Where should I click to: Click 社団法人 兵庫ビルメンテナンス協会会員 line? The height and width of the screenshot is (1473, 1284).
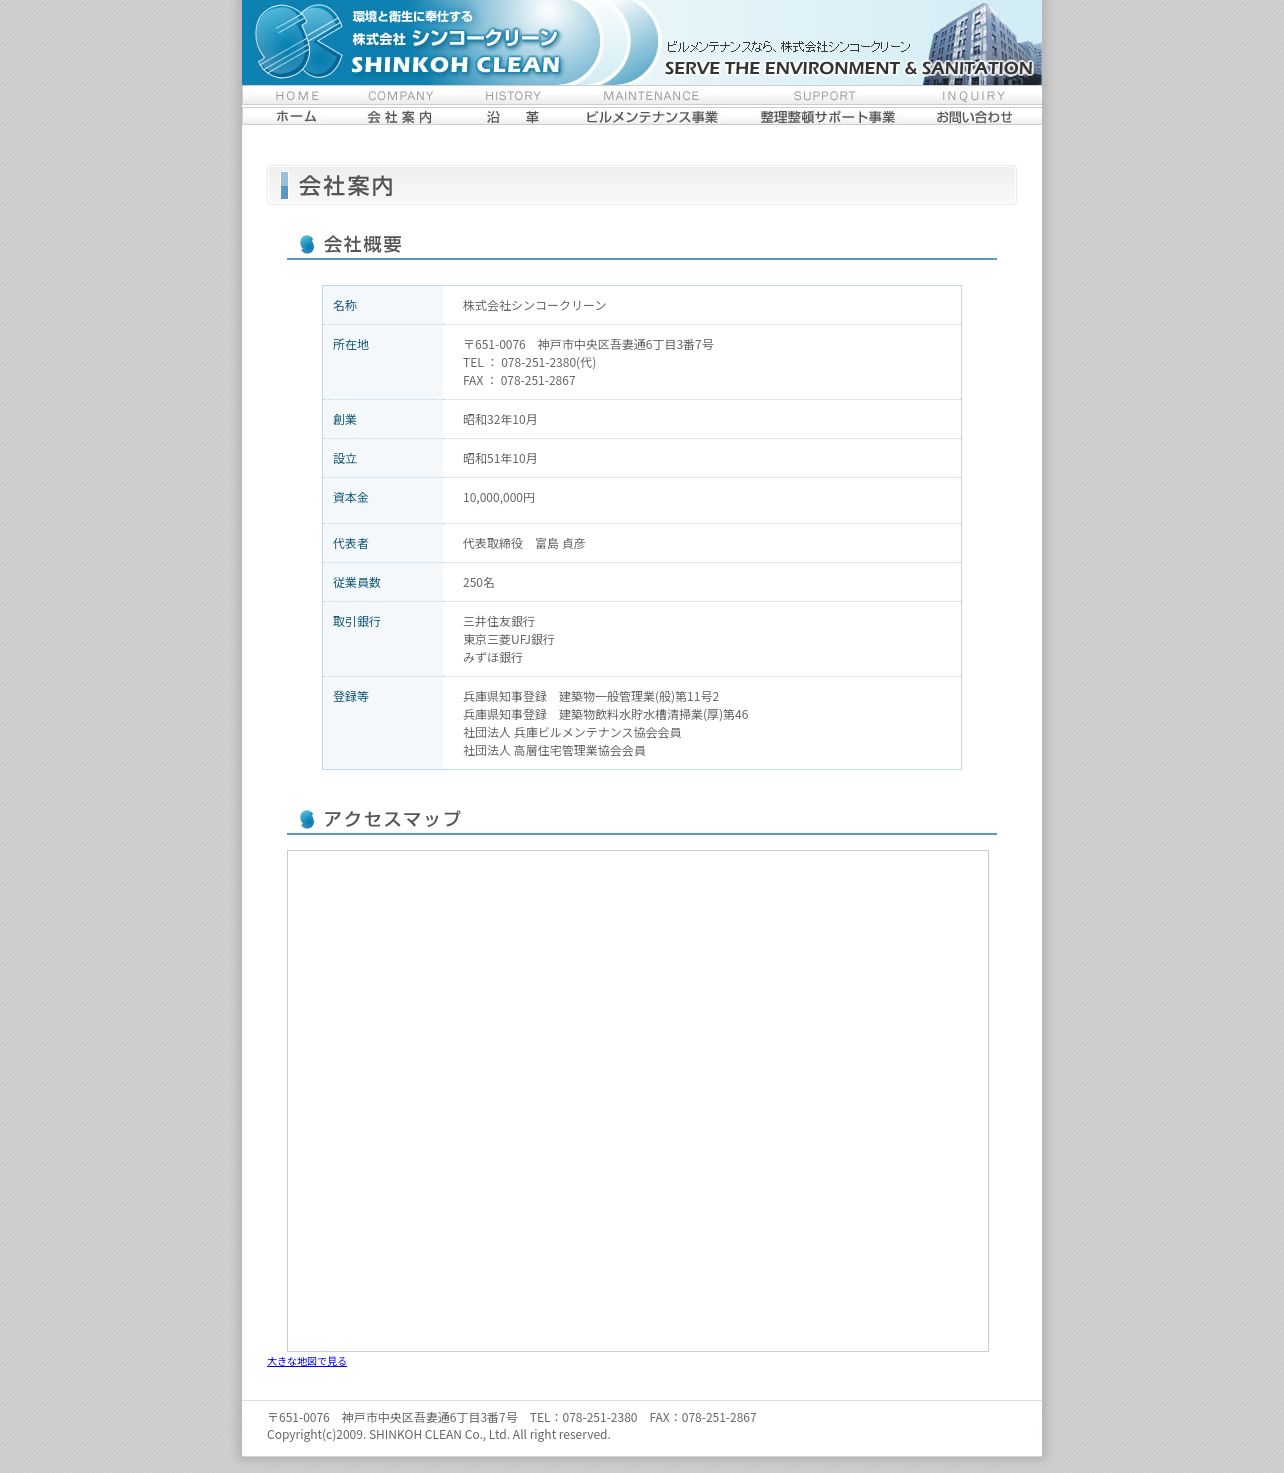pyautogui.click(x=572, y=732)
